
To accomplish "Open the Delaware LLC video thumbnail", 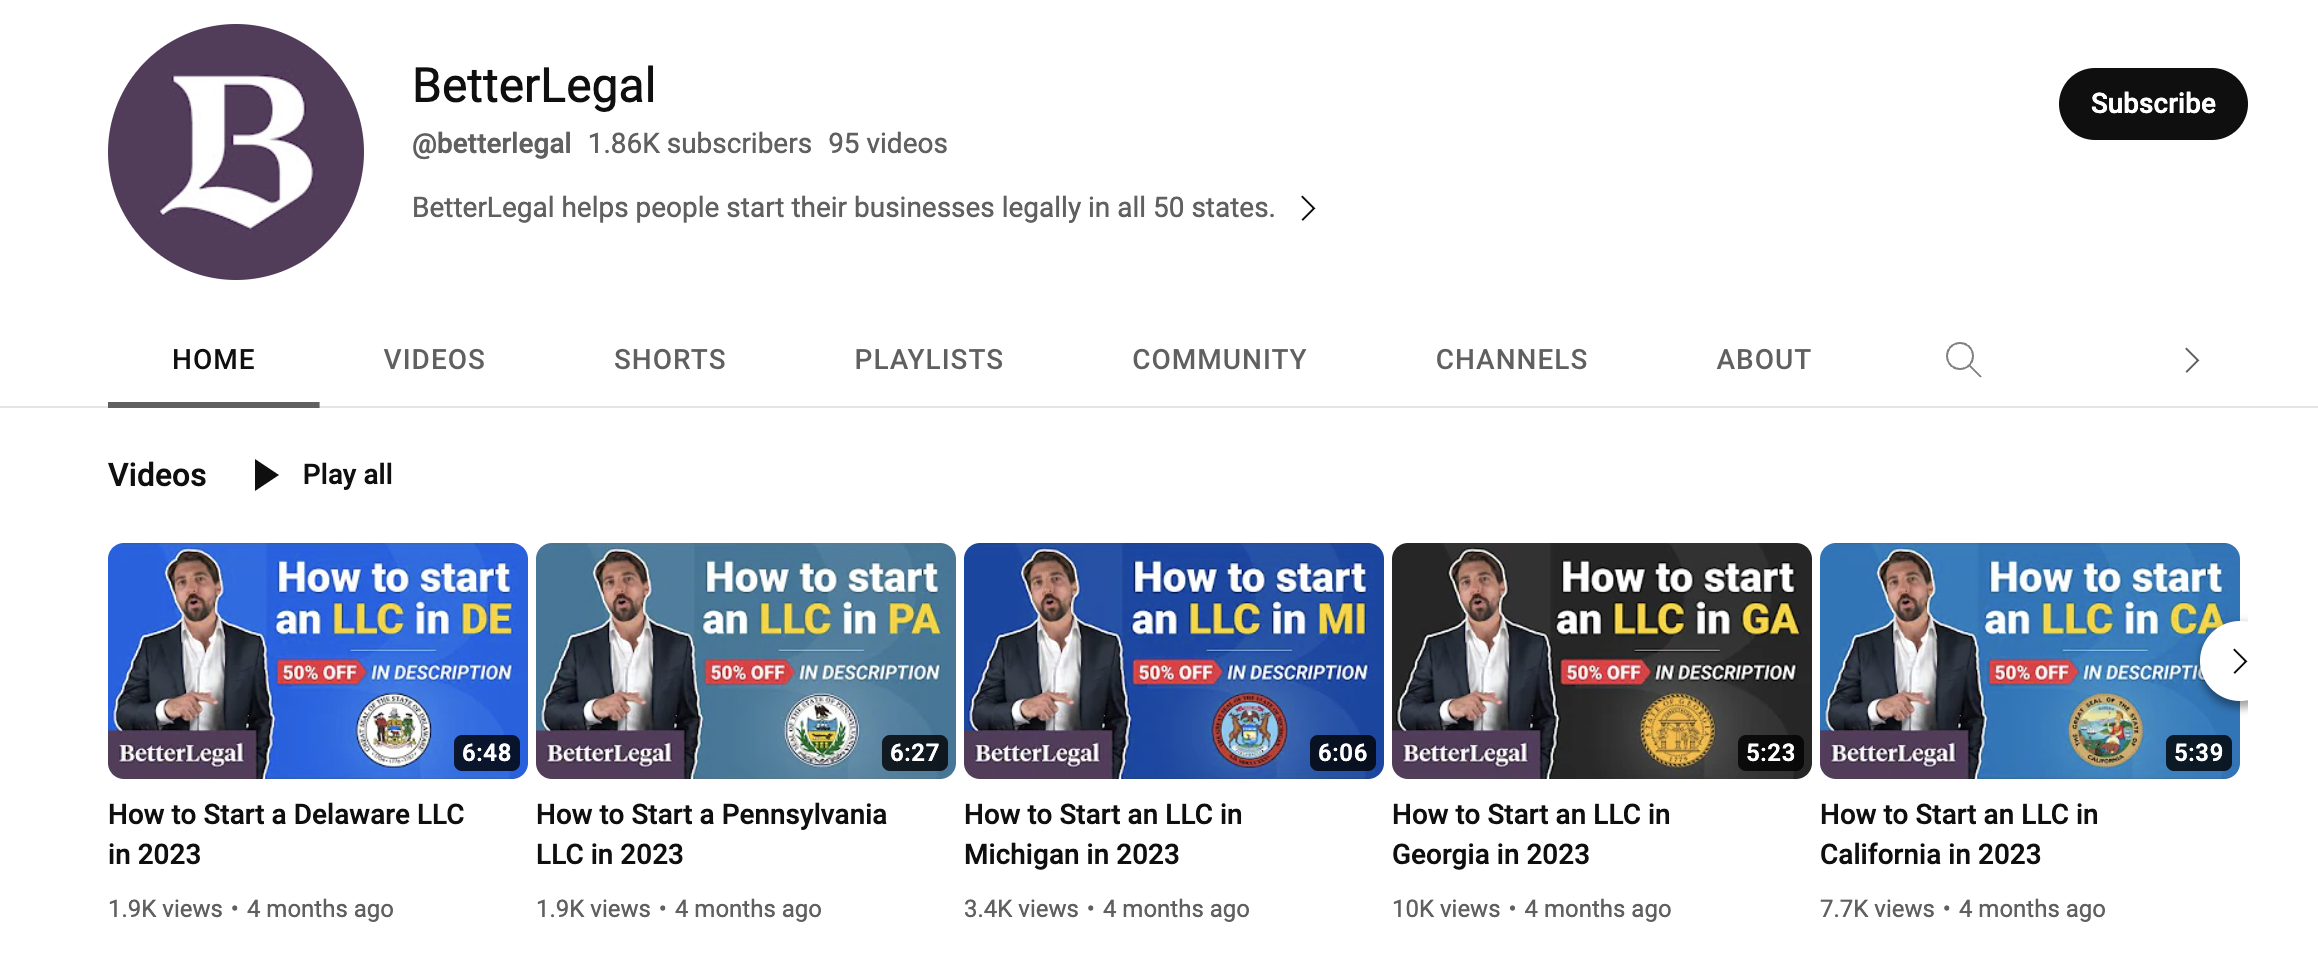I will tap(318, 661).
